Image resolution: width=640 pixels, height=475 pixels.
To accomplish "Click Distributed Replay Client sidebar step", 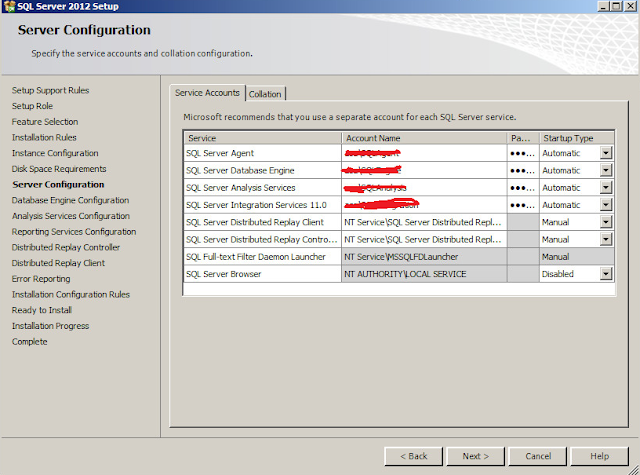I will 58,263.
